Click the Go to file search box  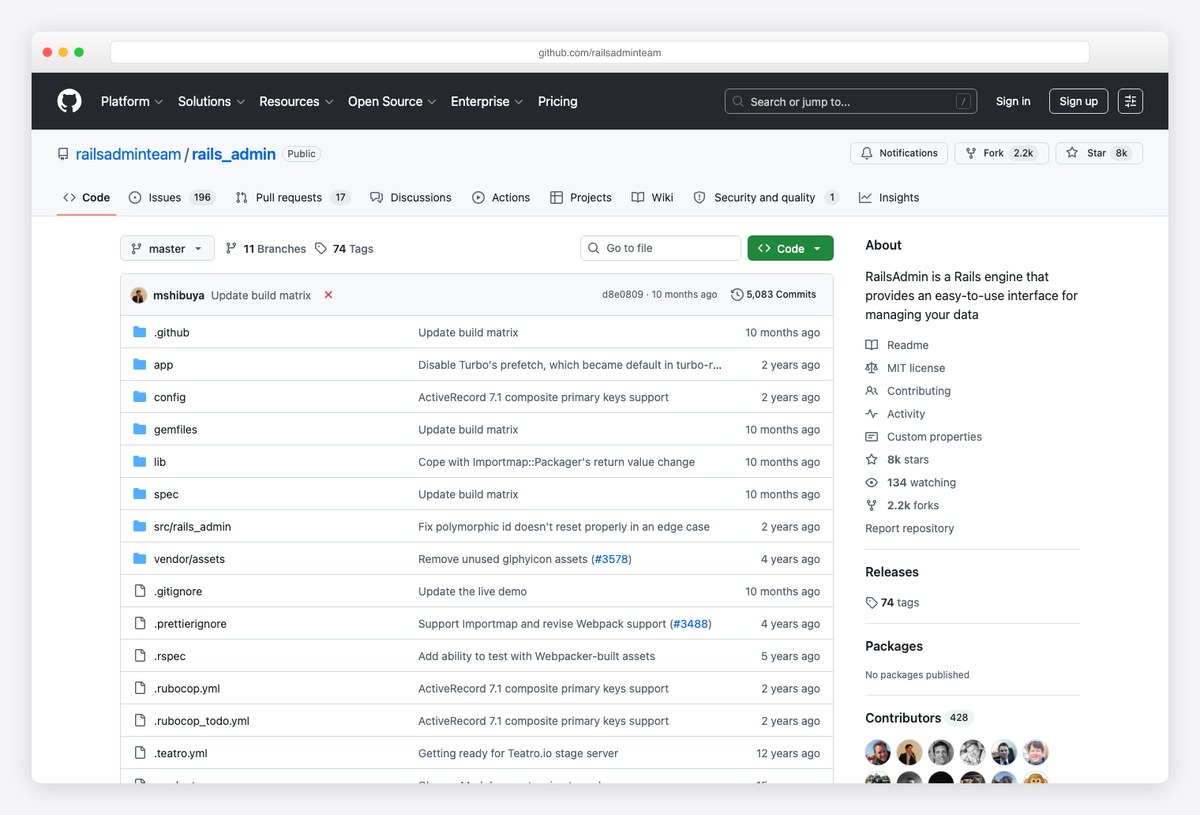(660, 248)
